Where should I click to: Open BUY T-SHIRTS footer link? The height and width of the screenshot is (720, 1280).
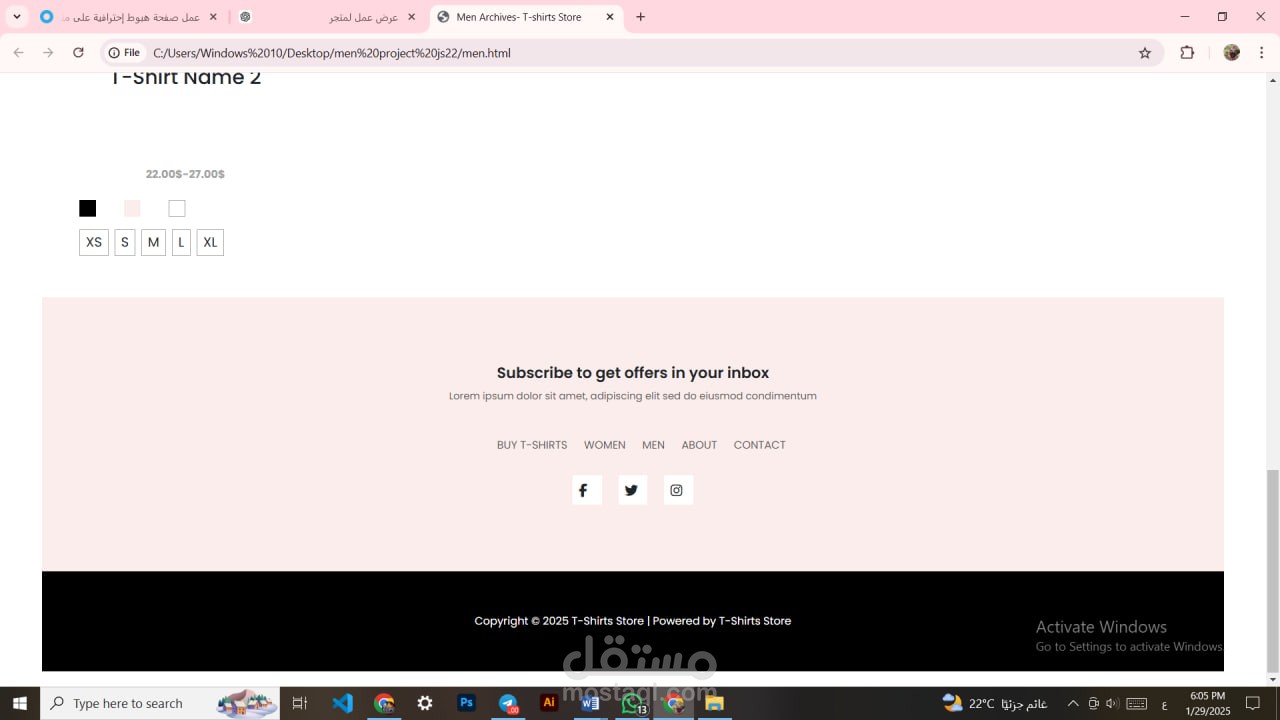coord(532,445)
